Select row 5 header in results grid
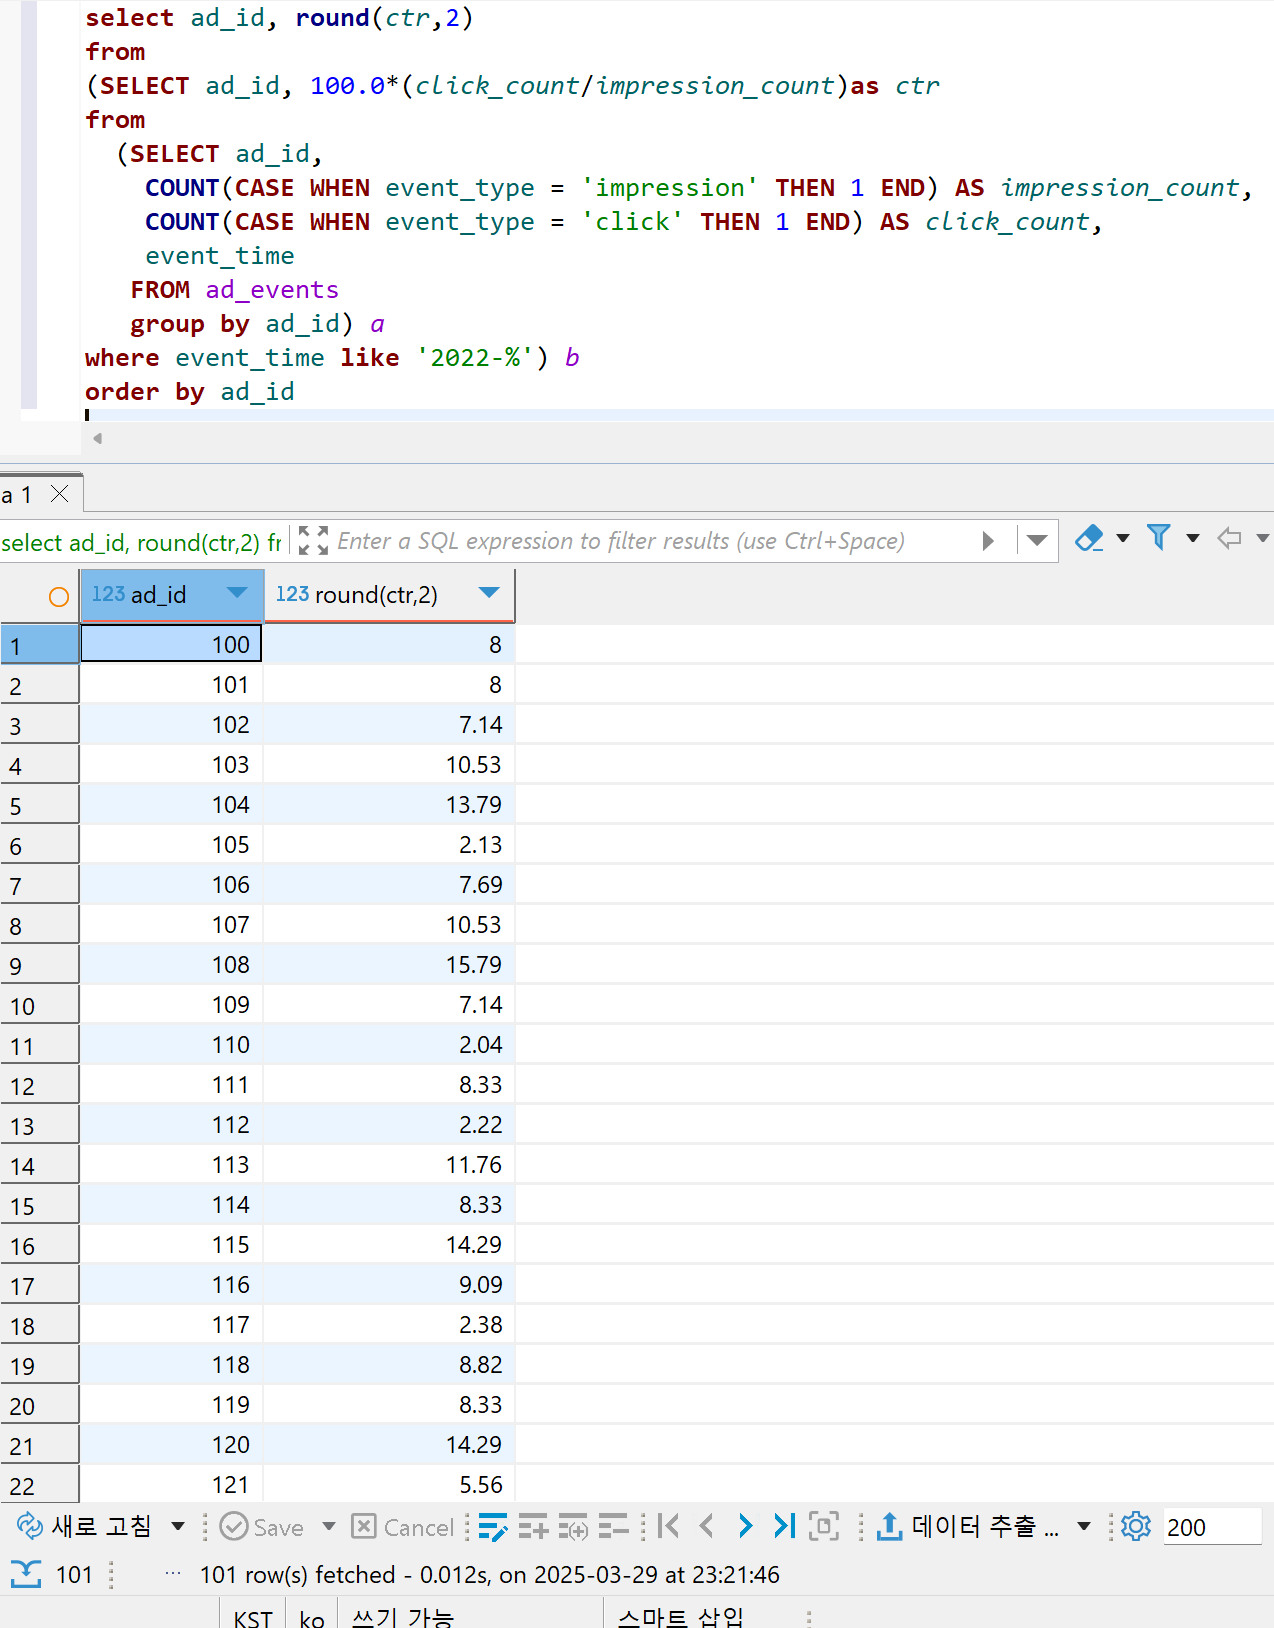This screenshot has height=1628, width=1274. (x=39, y=806)
